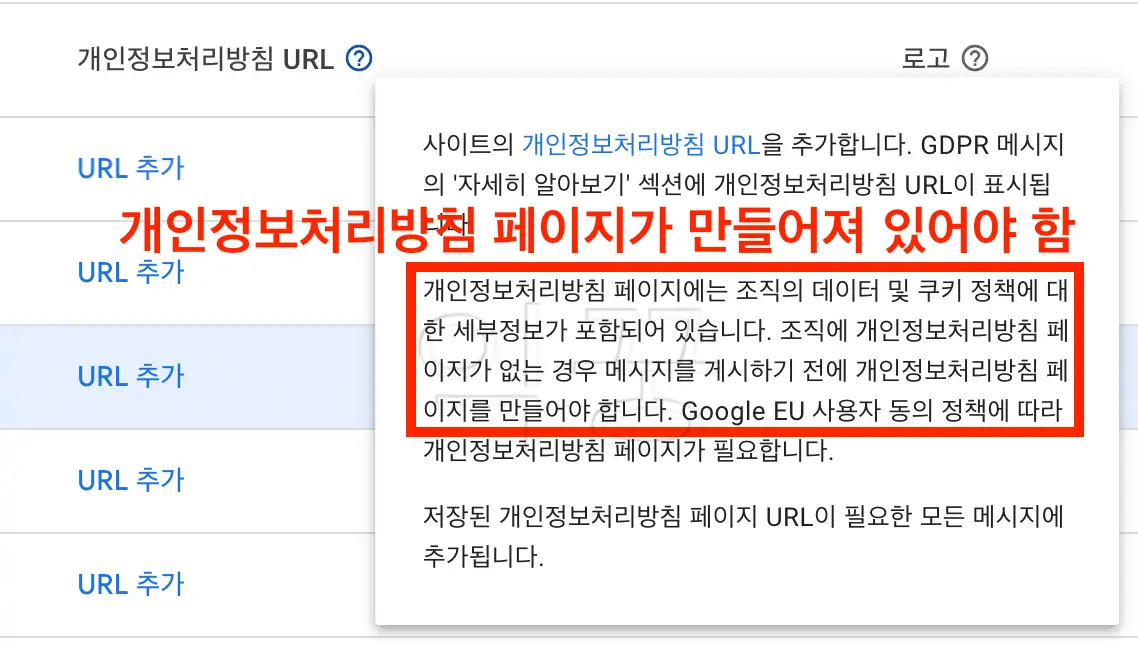
Task: Click the 로고 help question mark icon
Action: click(x=975, y=58)
